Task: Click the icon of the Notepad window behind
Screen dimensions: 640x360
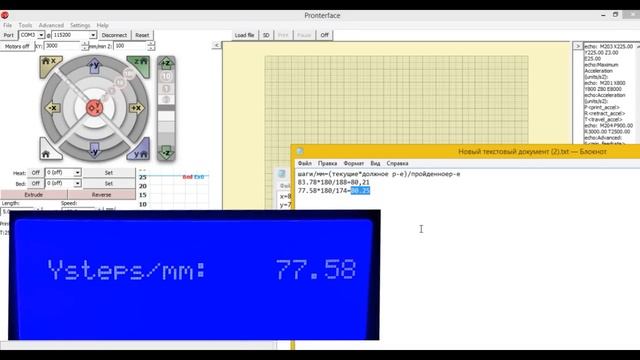Action: [x=282, y=173]
